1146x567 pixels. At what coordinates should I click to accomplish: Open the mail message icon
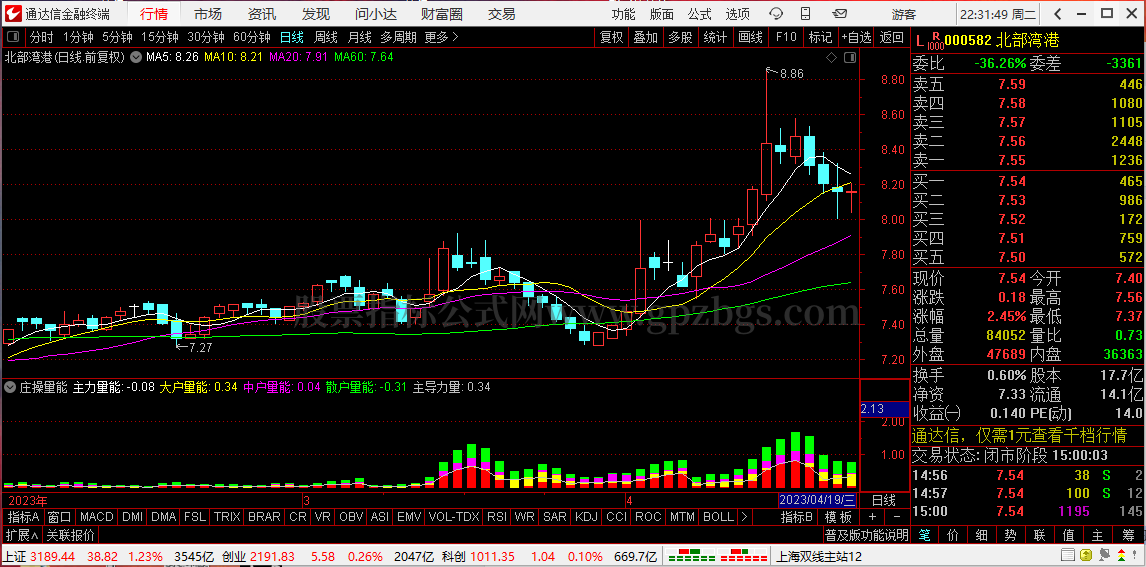(840, 14)
